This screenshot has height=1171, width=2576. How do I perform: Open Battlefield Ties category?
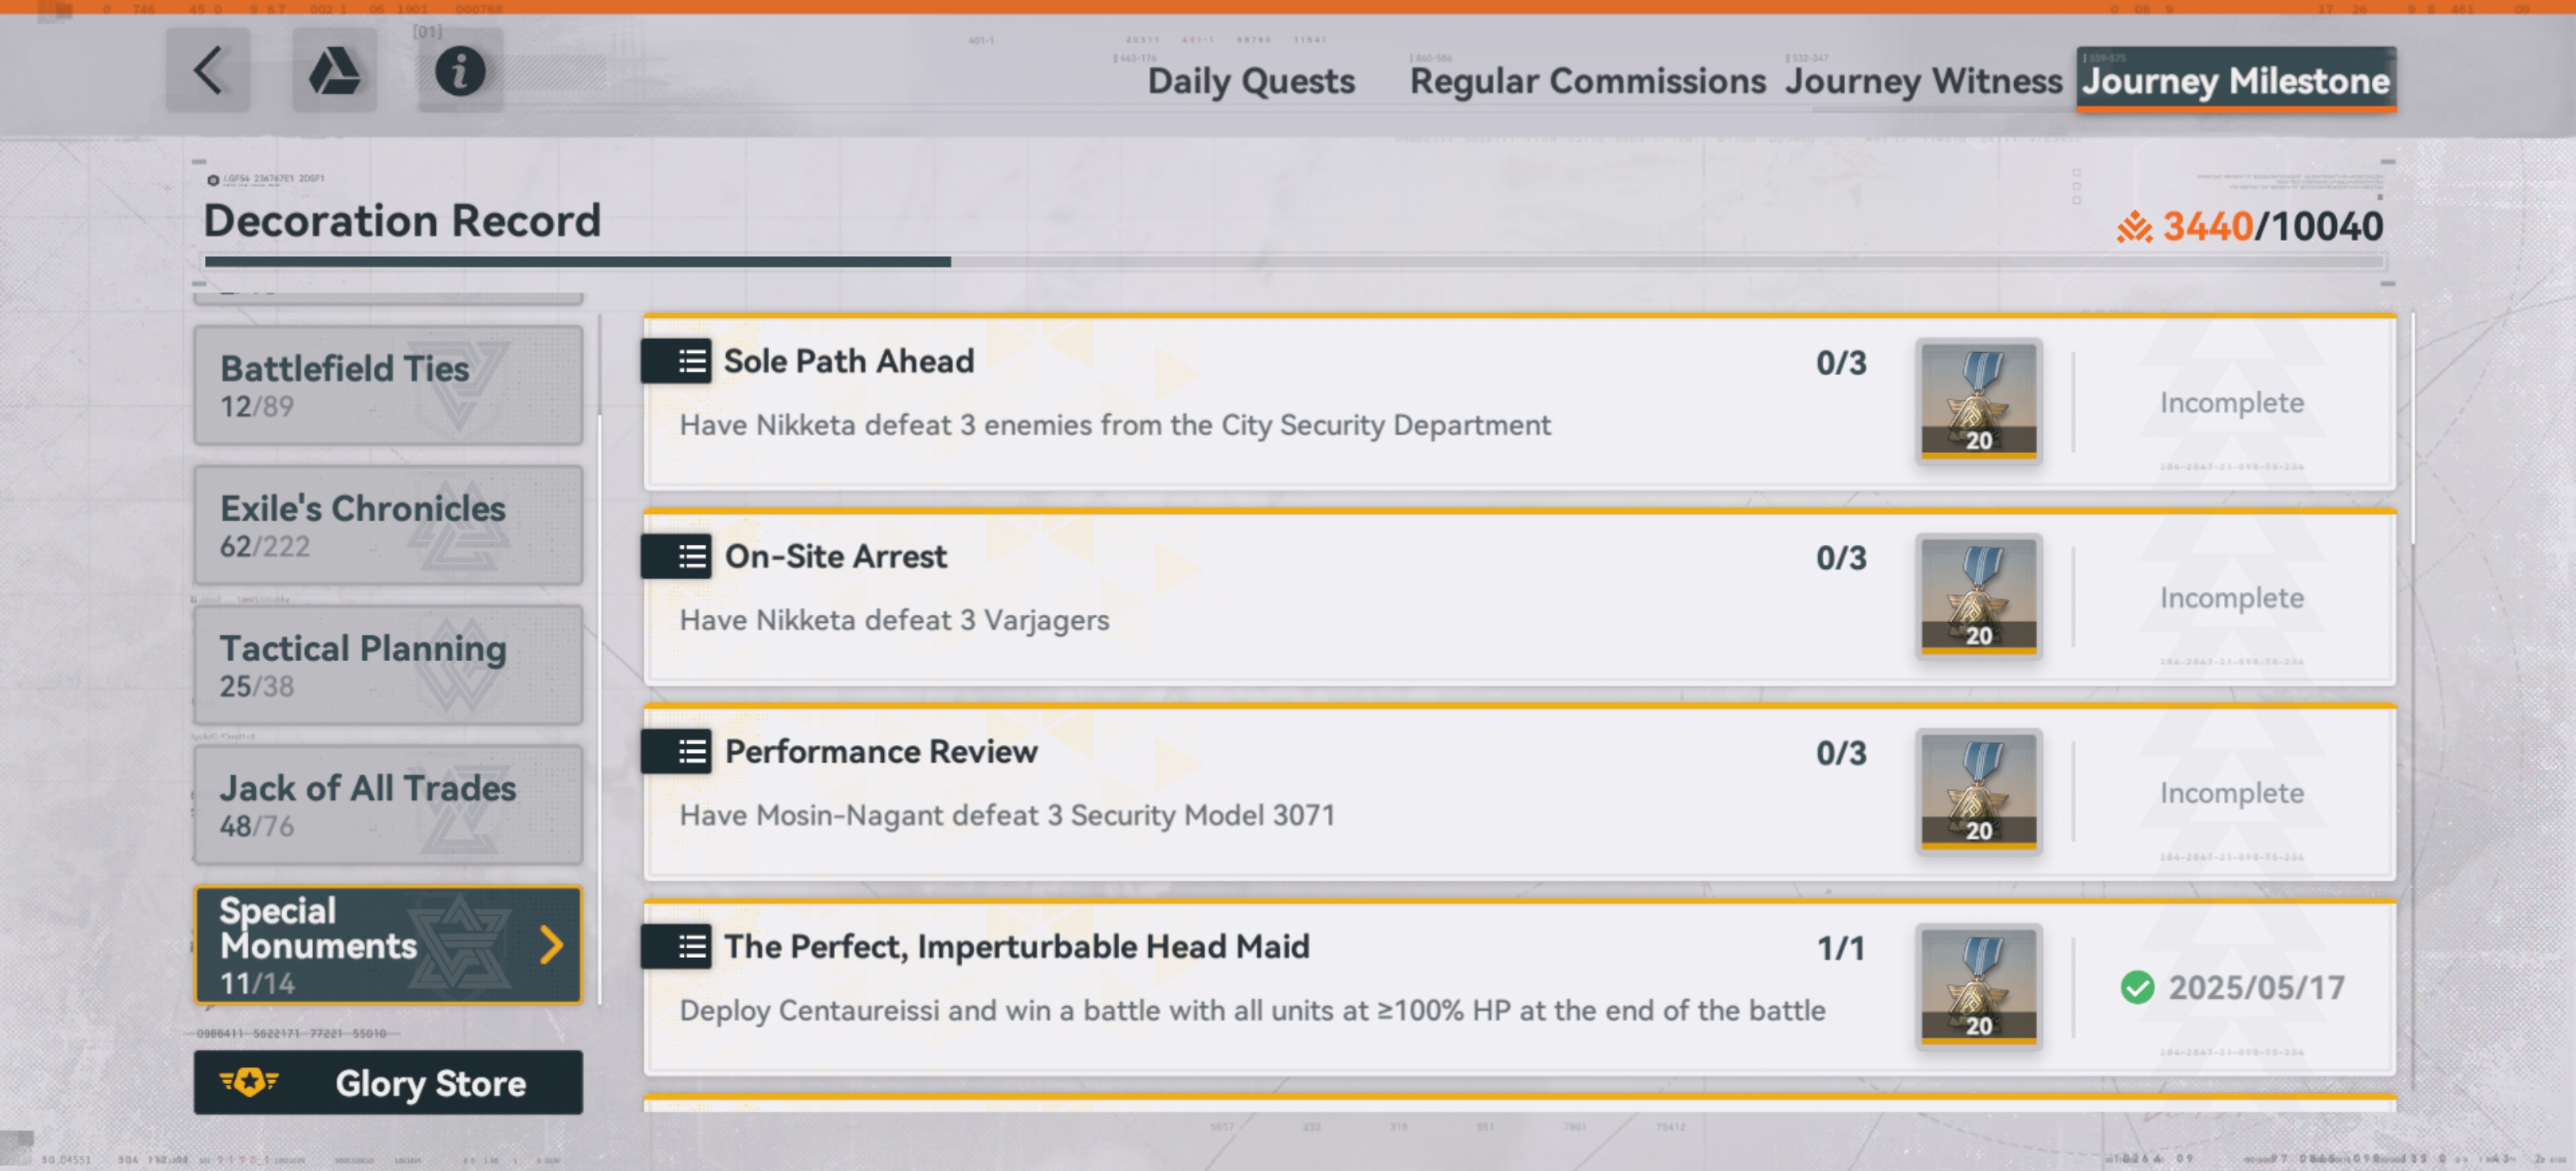tap(388, 385)
